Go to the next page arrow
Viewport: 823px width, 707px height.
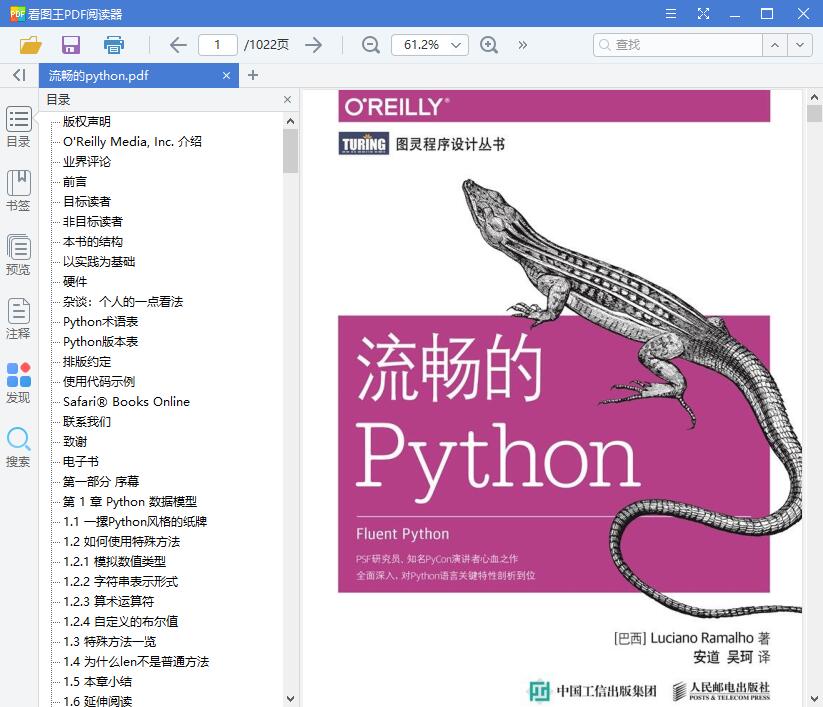(x=313, y=45)
